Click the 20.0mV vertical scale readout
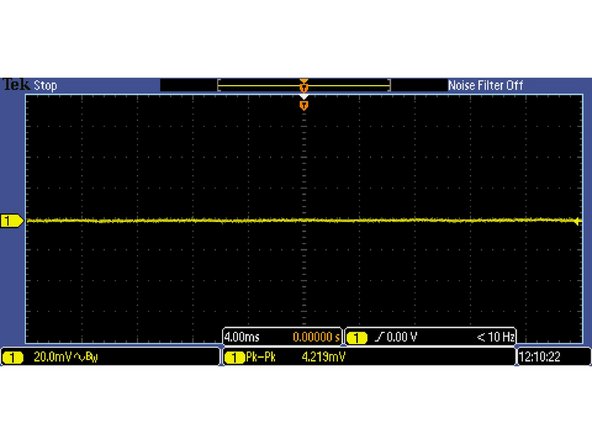The width and height of the screenshot is (592, 444). pyautogui.click(x=52, y=357)
